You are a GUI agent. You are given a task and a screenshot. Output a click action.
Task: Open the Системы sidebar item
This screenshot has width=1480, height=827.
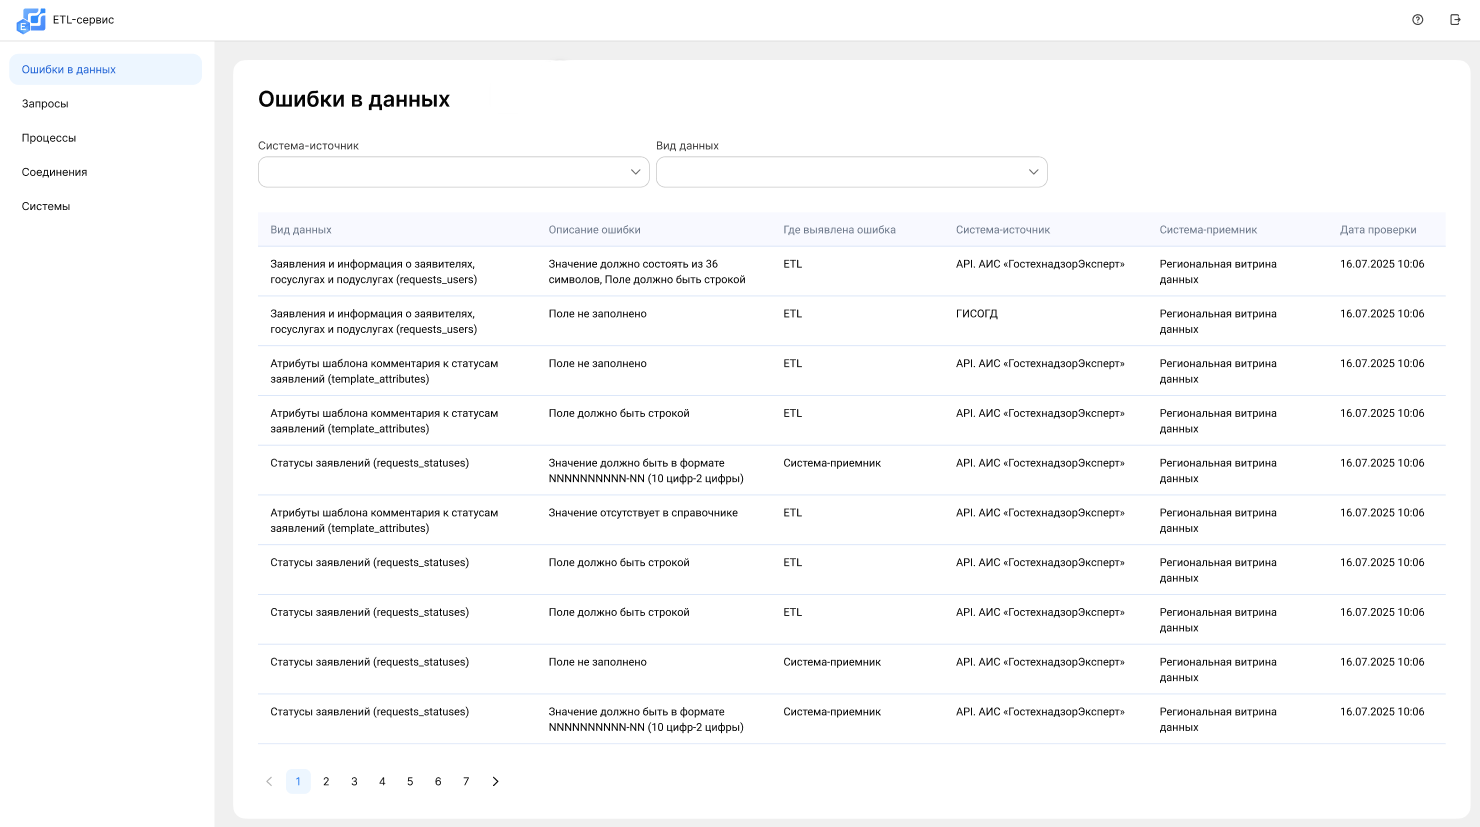[x=46, y=206]
